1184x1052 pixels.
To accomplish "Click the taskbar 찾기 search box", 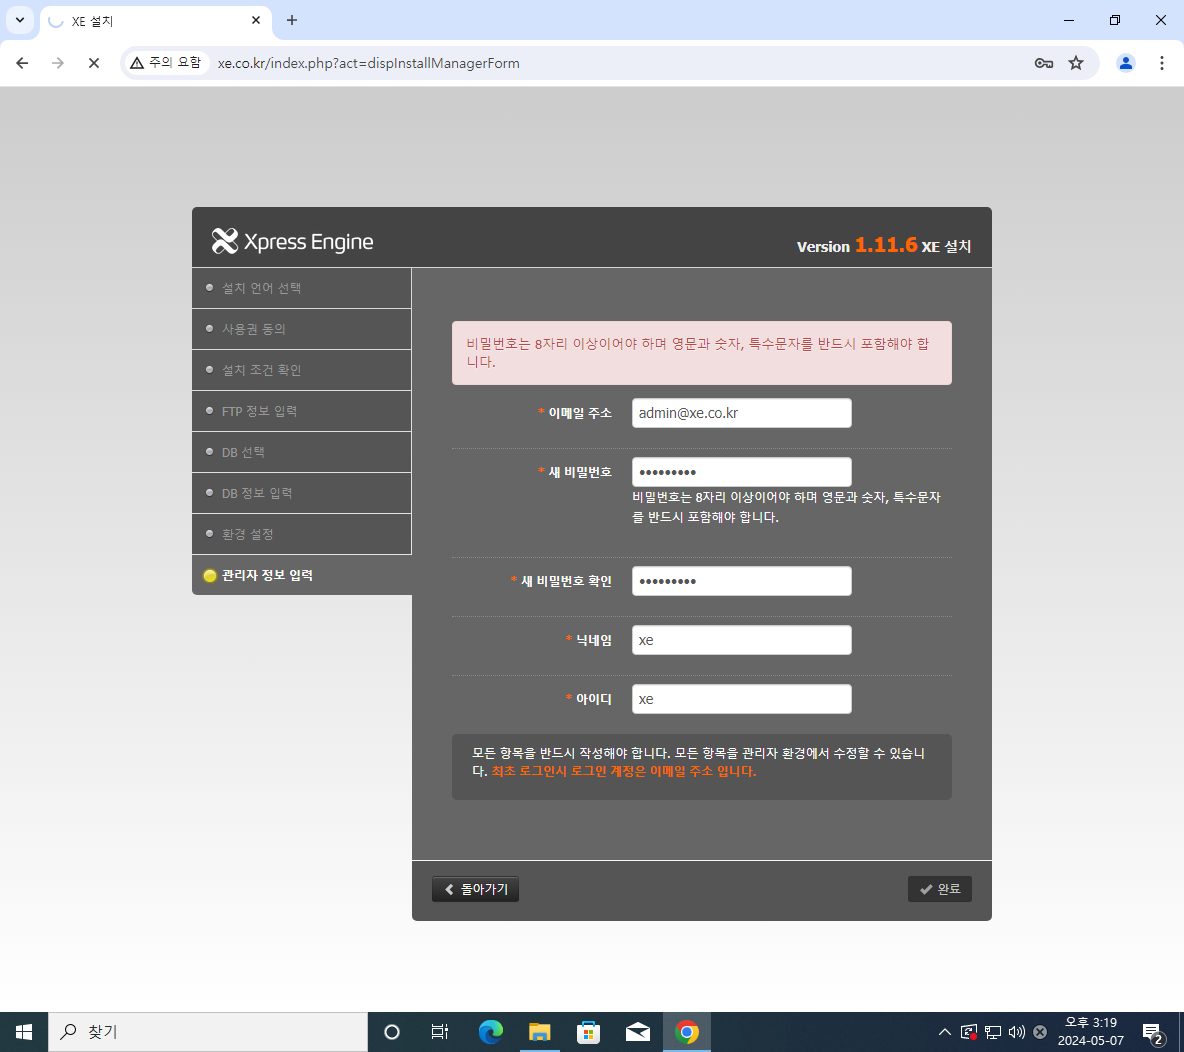I will tap(208, 1032).
